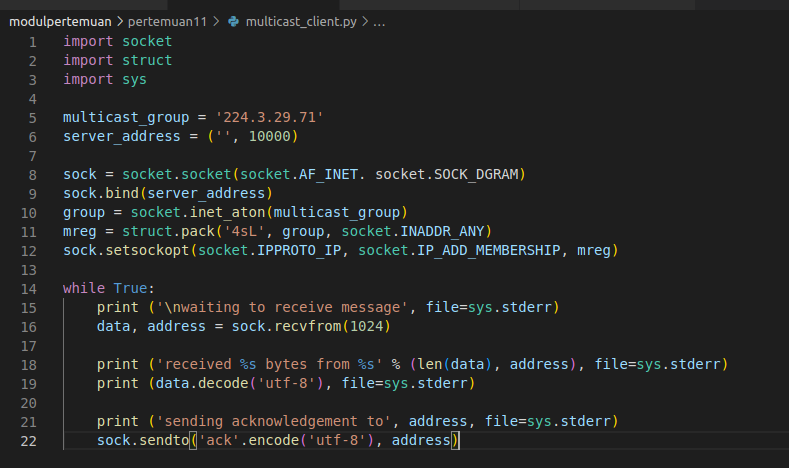789x468 pixels.
Task: Click the word sys on line 3
Action: 134,80
